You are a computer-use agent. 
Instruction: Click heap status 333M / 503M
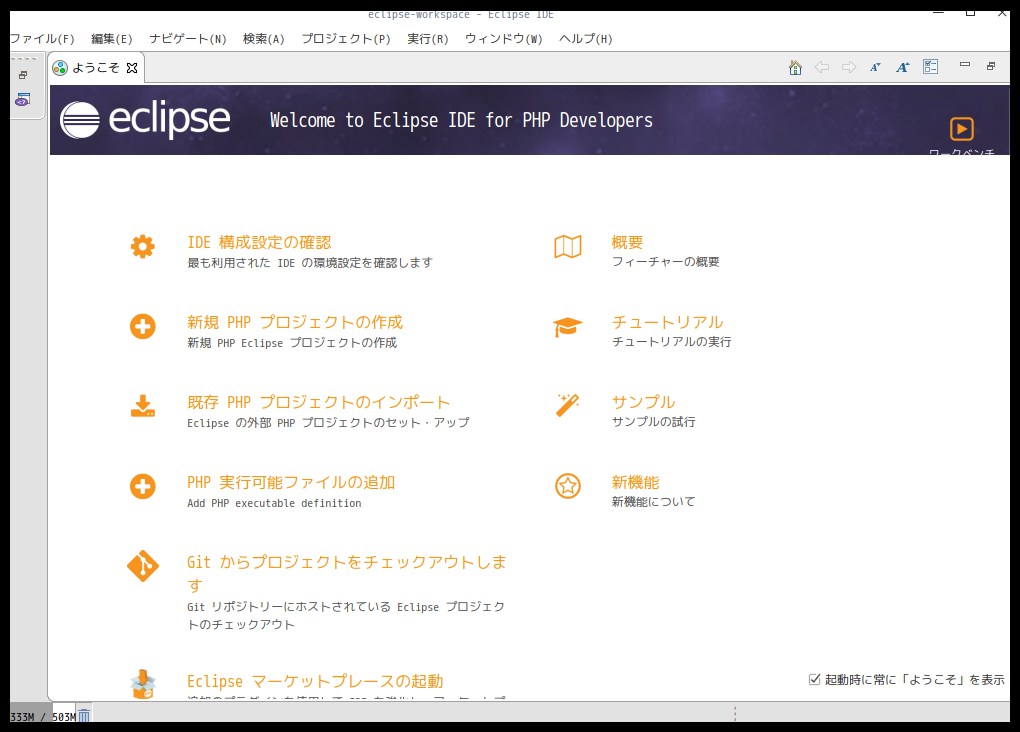coord(43,716)
